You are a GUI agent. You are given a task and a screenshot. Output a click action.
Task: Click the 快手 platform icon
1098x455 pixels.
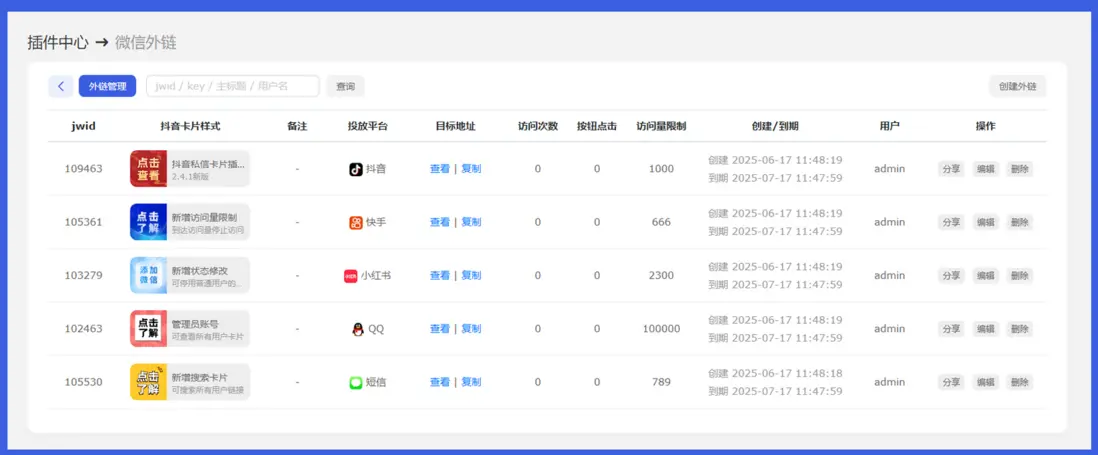tap(356, 222)
